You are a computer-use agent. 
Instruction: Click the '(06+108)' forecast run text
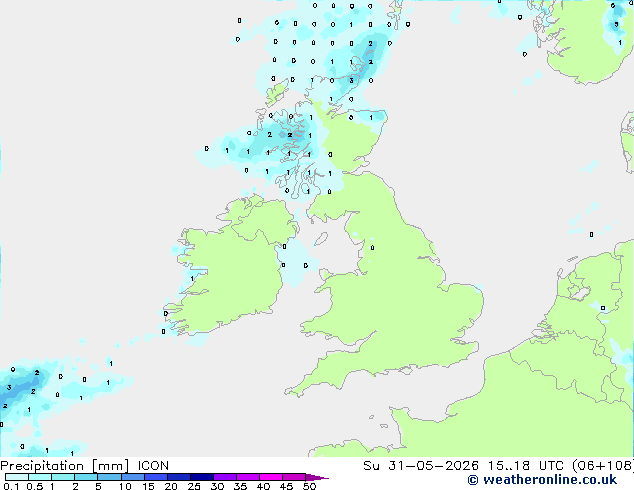(603, 466)
